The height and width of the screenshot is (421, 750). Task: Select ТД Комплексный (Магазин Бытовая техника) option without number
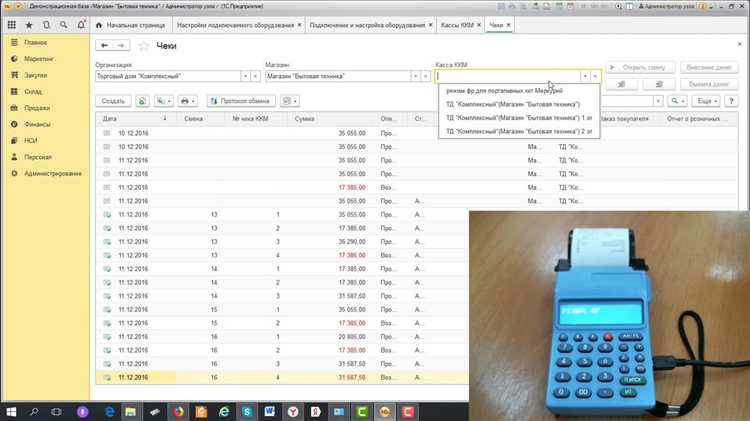tap(519, 104)
